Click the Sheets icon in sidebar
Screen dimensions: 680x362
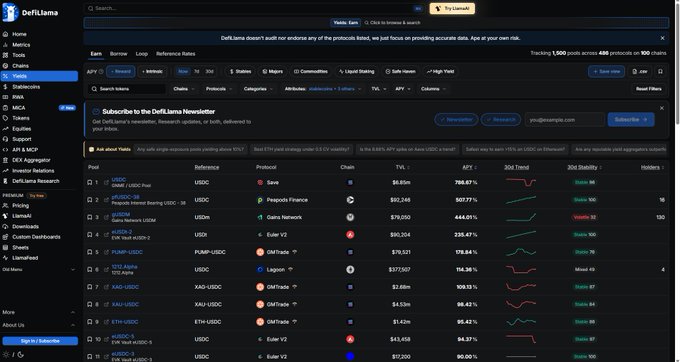tap(5, 248)
